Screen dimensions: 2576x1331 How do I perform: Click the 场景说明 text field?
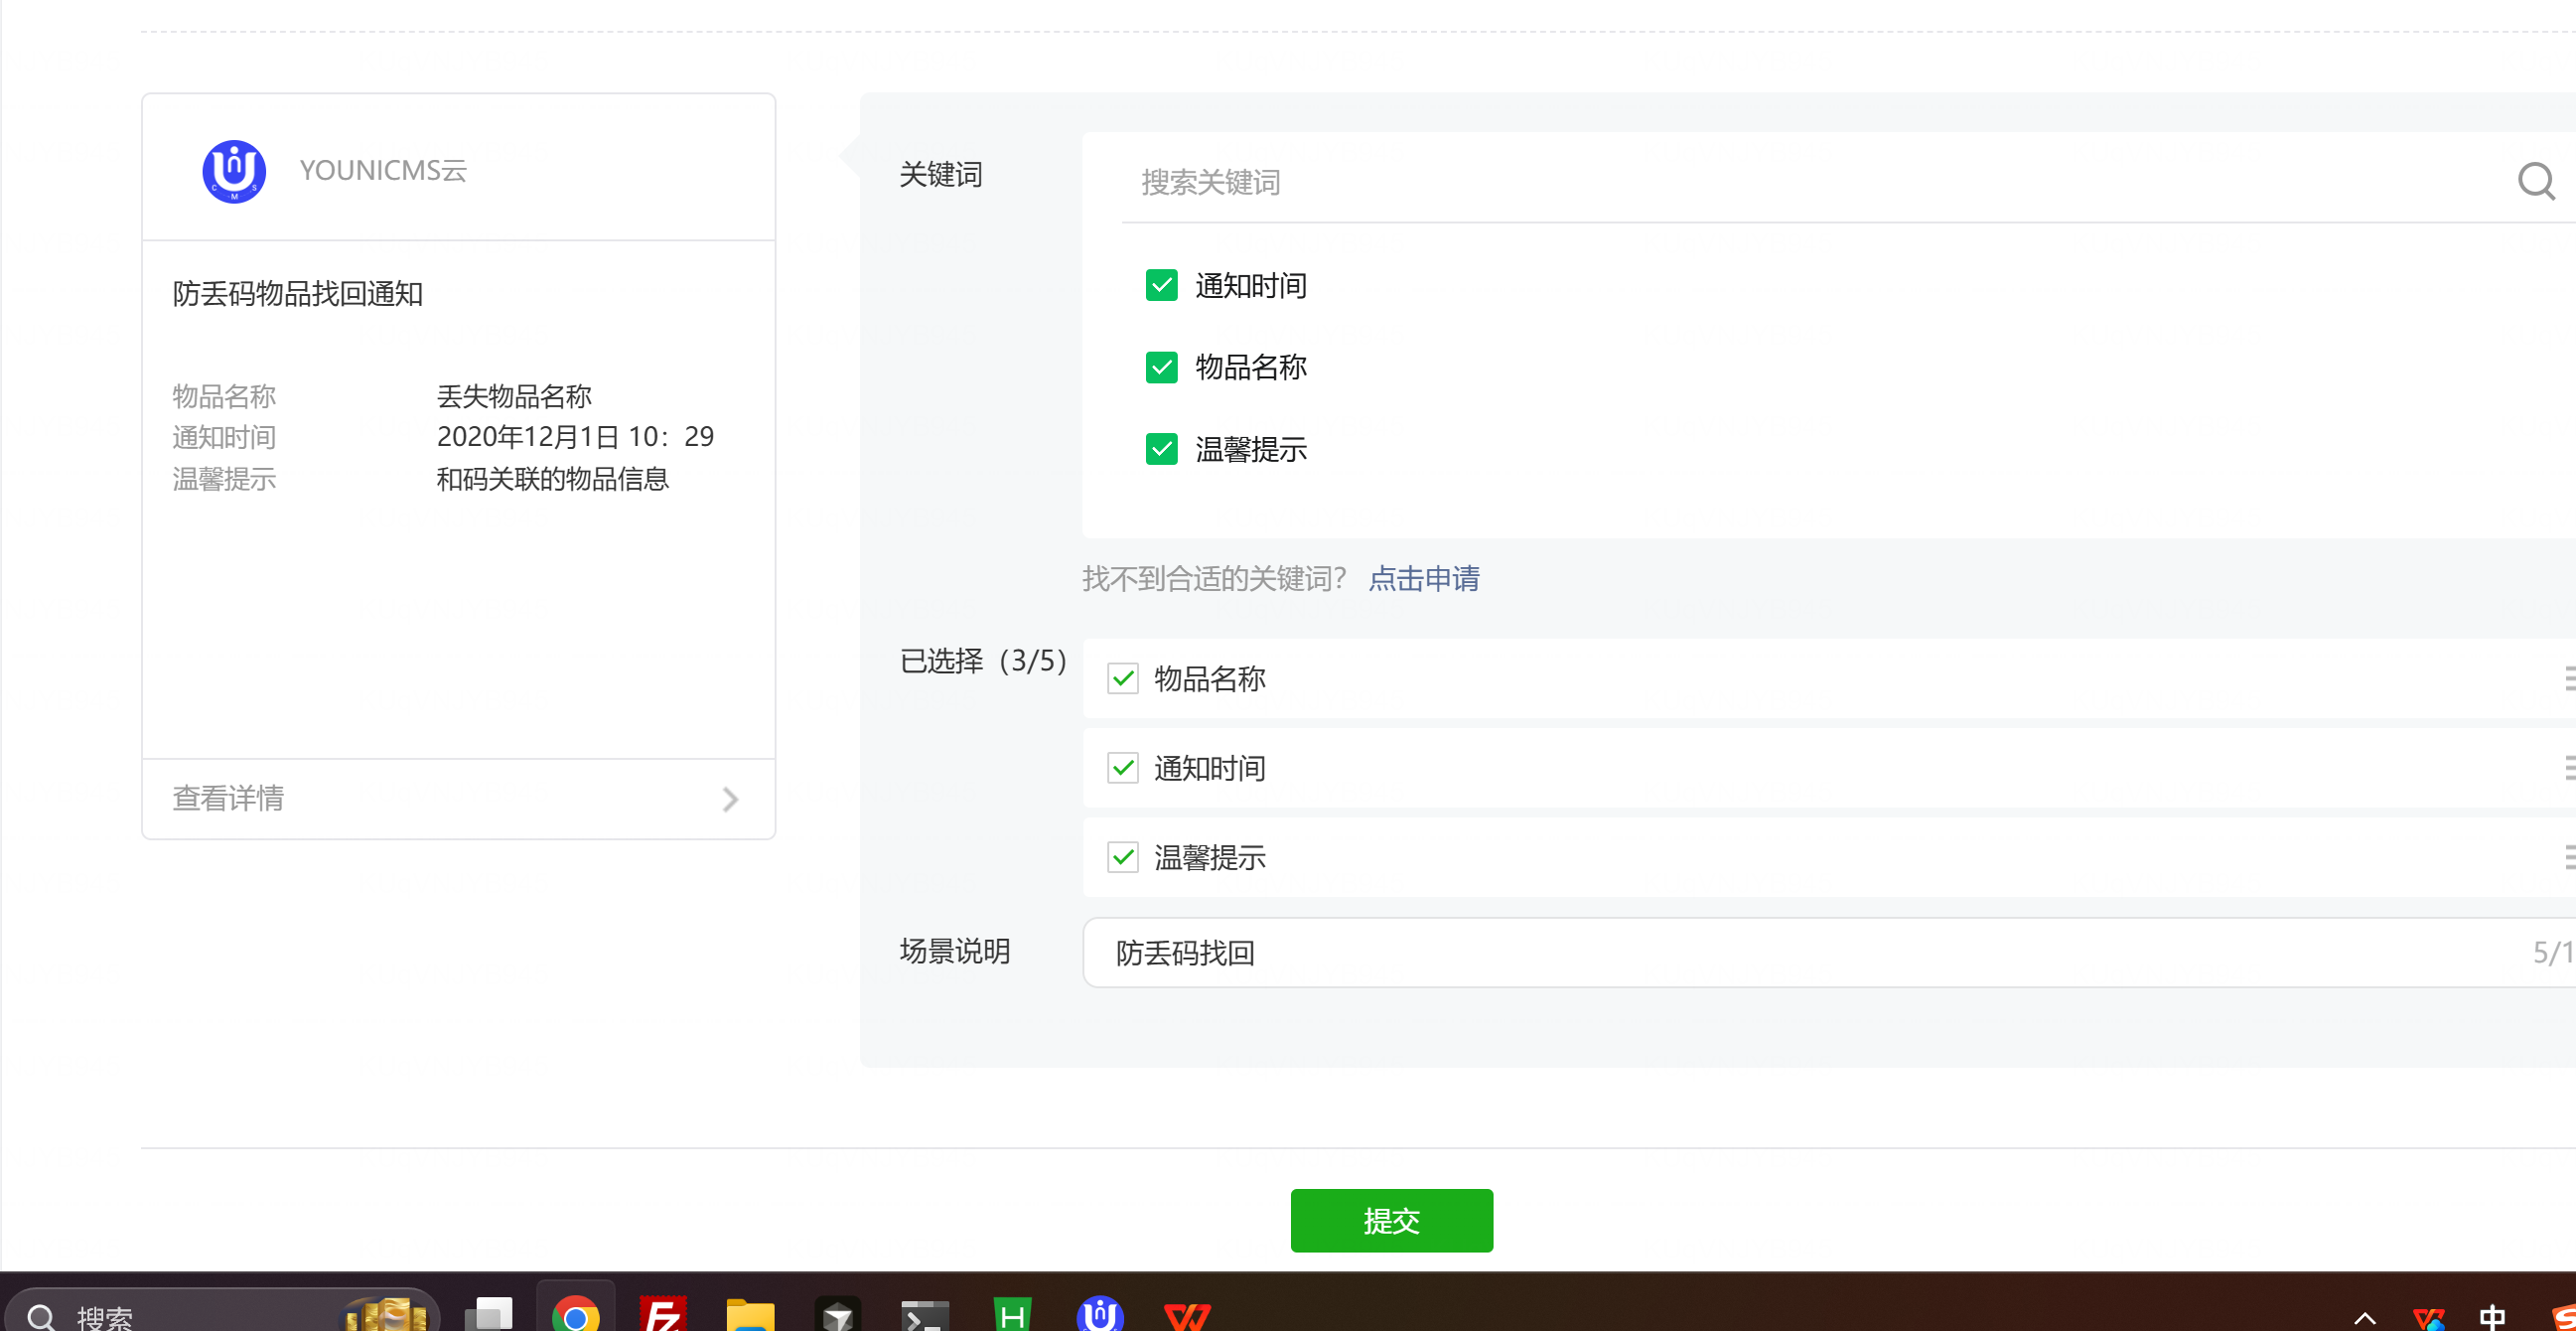[x=1800, y=953]
